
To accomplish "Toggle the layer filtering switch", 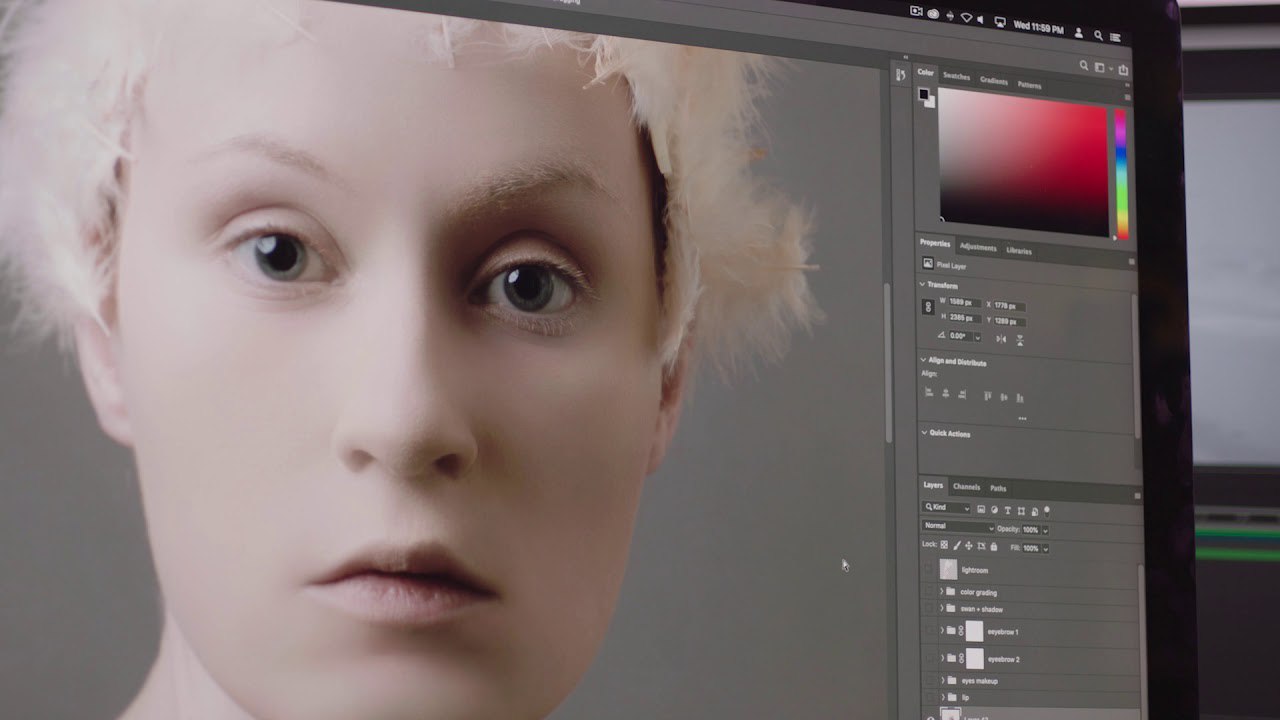I will 1046,510.
